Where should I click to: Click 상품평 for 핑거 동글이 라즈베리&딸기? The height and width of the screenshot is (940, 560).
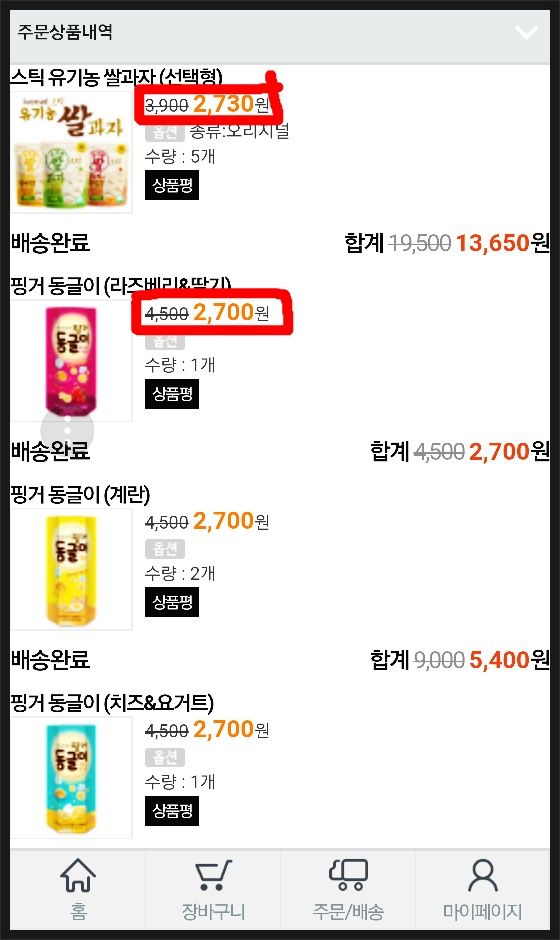pyautogui.click(x=172, y=394)
